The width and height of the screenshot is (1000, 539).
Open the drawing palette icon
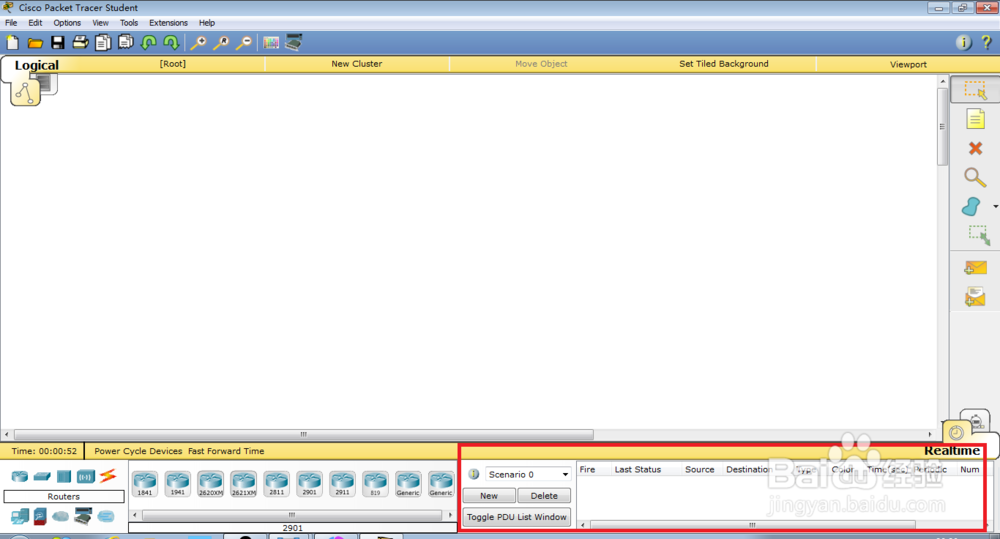pyautogui.click(x=271, y=43)
